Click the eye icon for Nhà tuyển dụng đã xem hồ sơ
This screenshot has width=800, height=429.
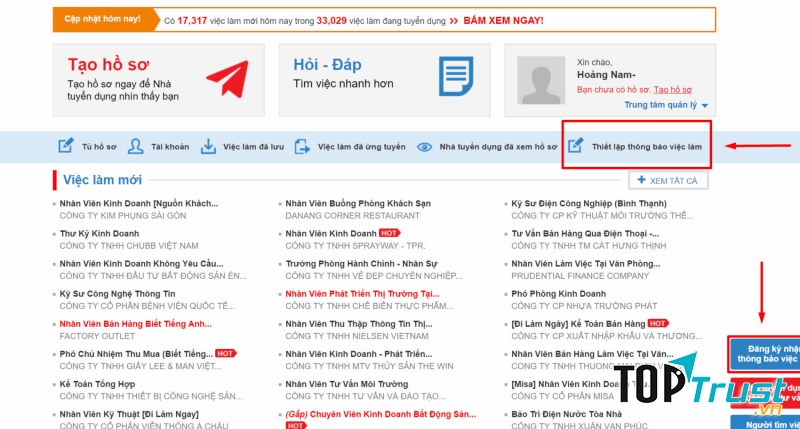pyautogui.click(x=425, y=146)
